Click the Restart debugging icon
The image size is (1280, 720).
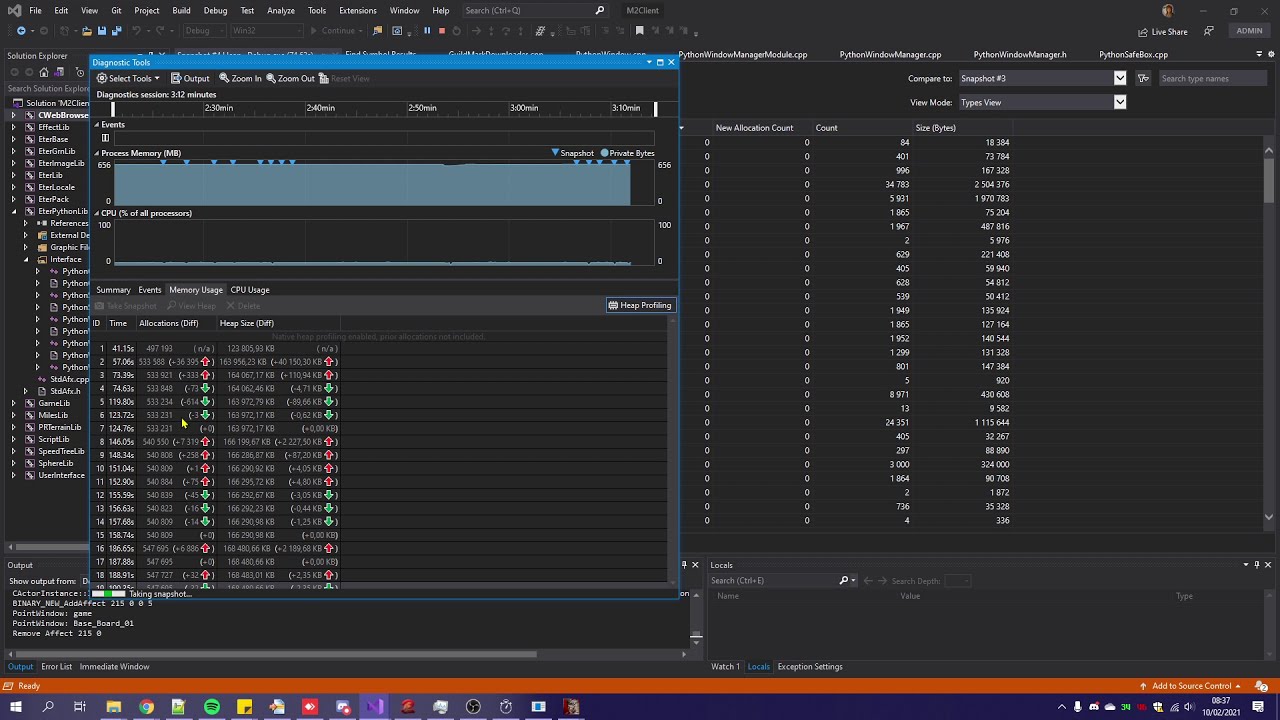pos(456,31)
